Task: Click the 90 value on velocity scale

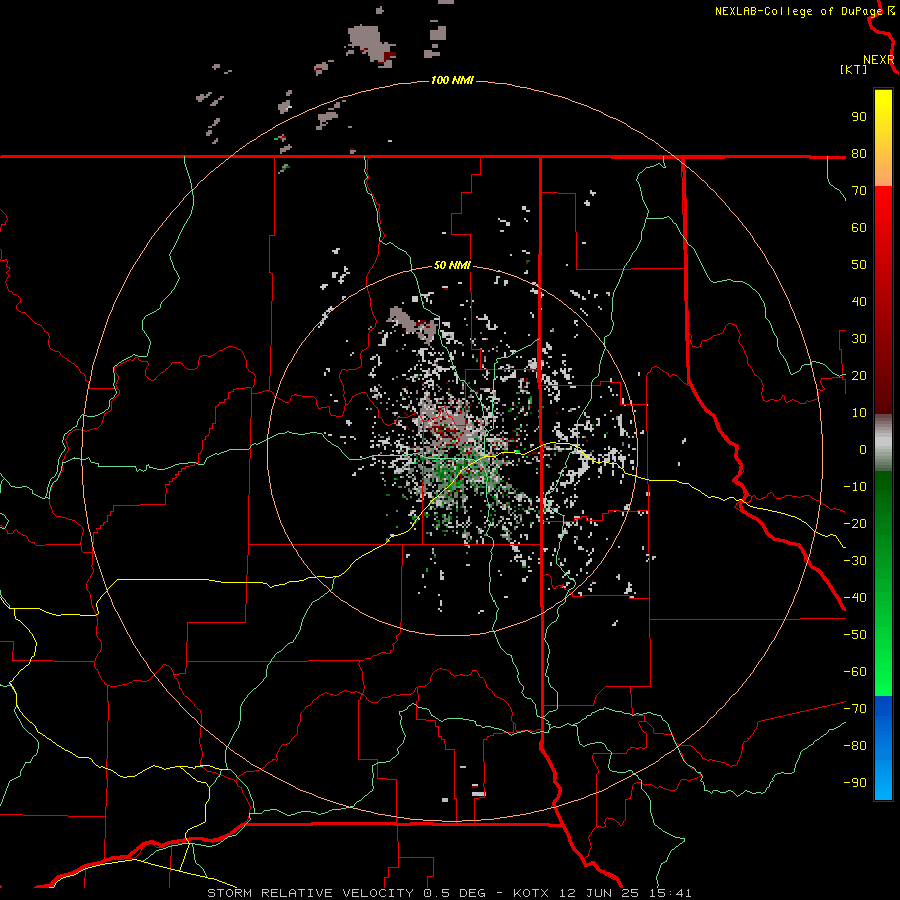Action: tap(859, 117)
